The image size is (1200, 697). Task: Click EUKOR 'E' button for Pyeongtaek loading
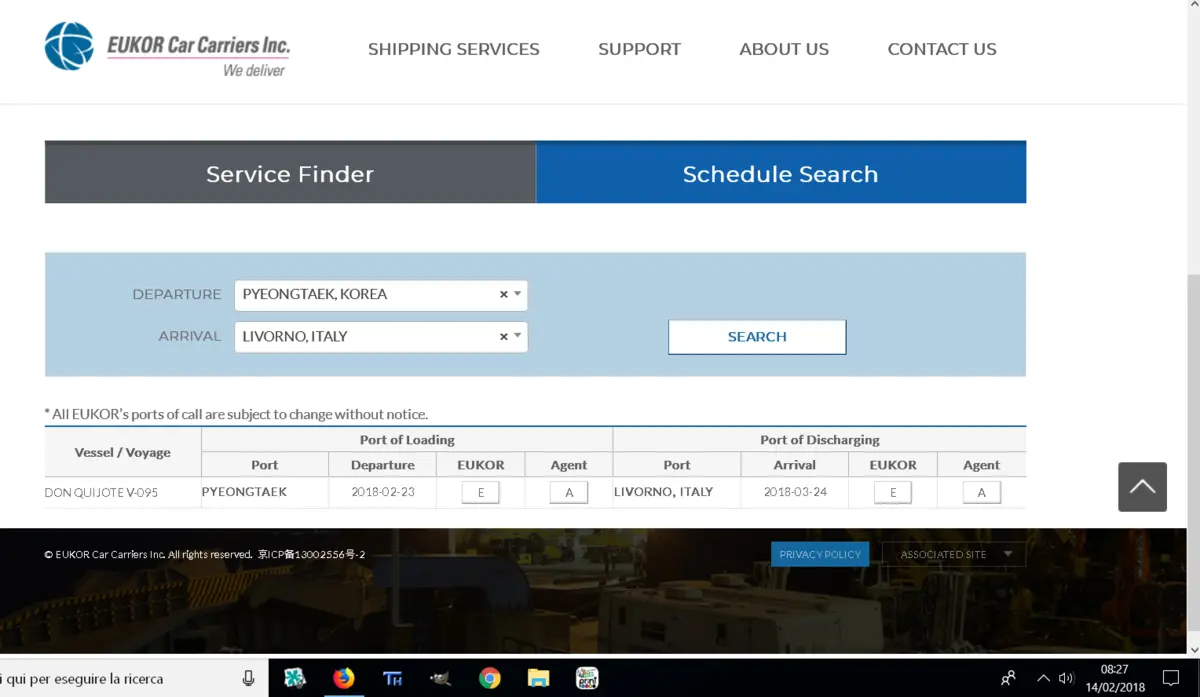click(481, 492)
